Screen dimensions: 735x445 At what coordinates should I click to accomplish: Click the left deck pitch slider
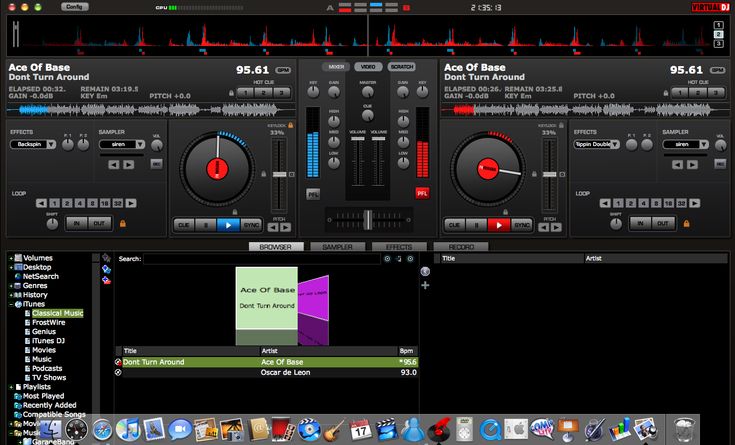pyautogui.click(x=279, y=174)
